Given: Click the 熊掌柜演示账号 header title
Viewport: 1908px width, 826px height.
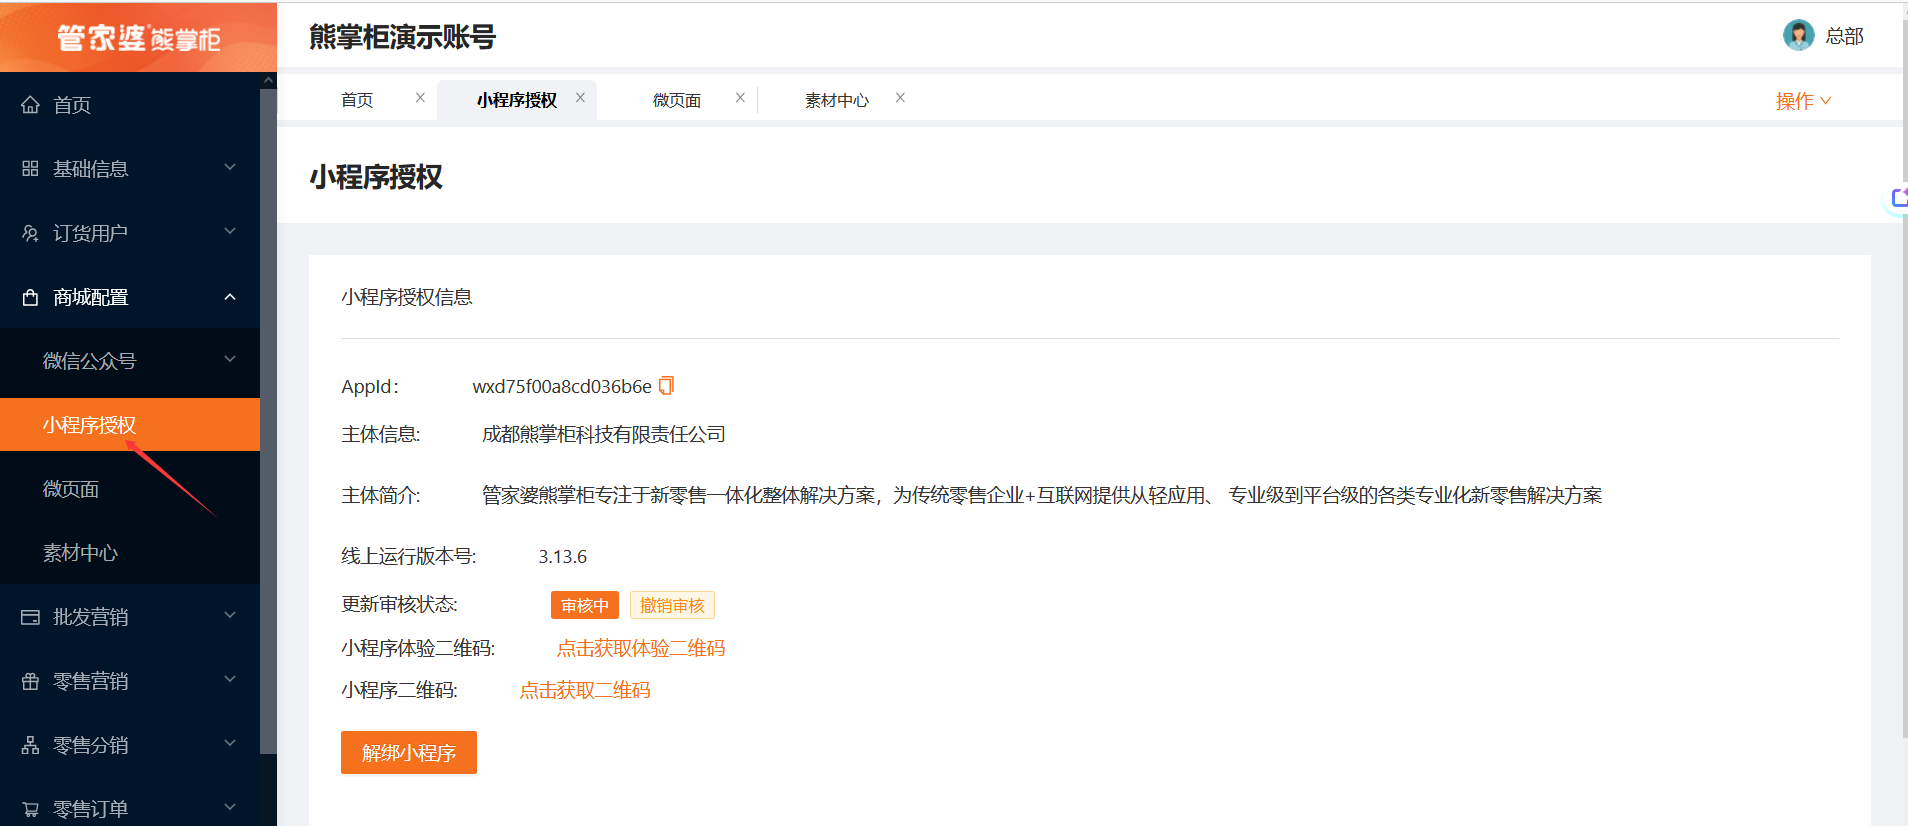Looking at the screenshot, I should [x=402, y=37].
